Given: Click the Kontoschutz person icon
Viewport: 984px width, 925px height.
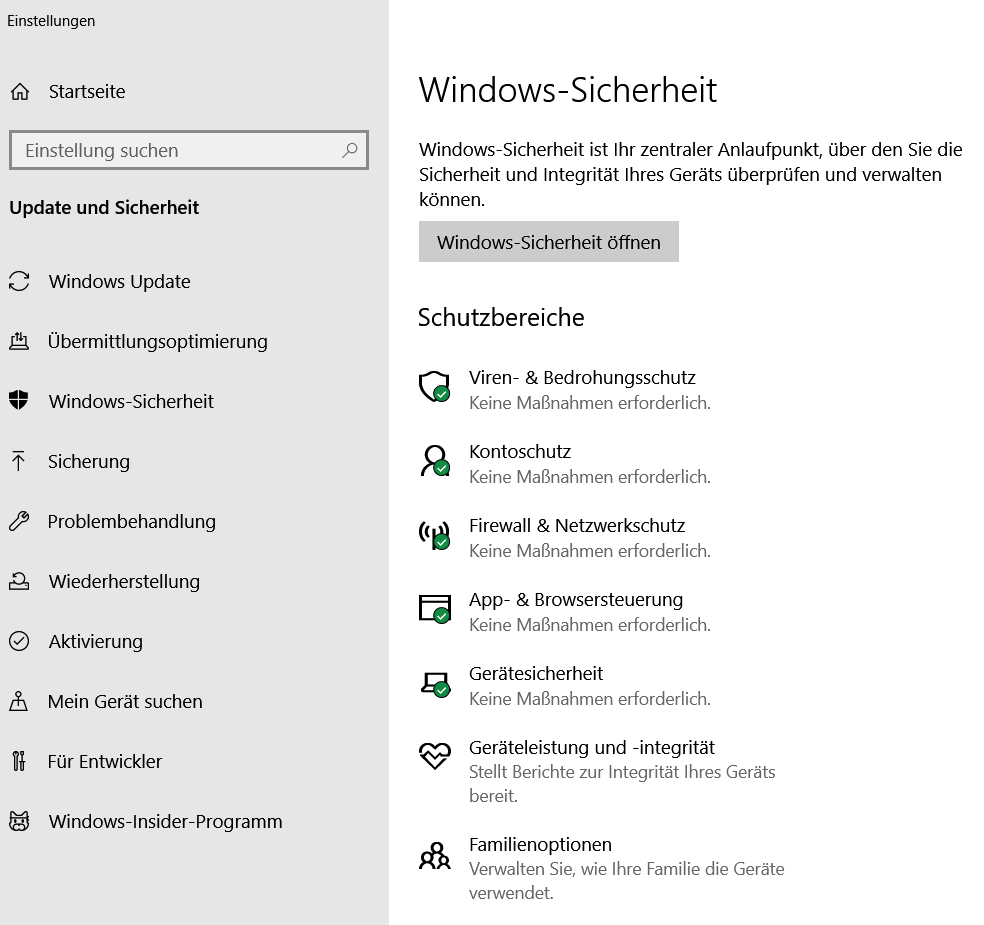Looking at the screenshot, I should click(434, 461).
